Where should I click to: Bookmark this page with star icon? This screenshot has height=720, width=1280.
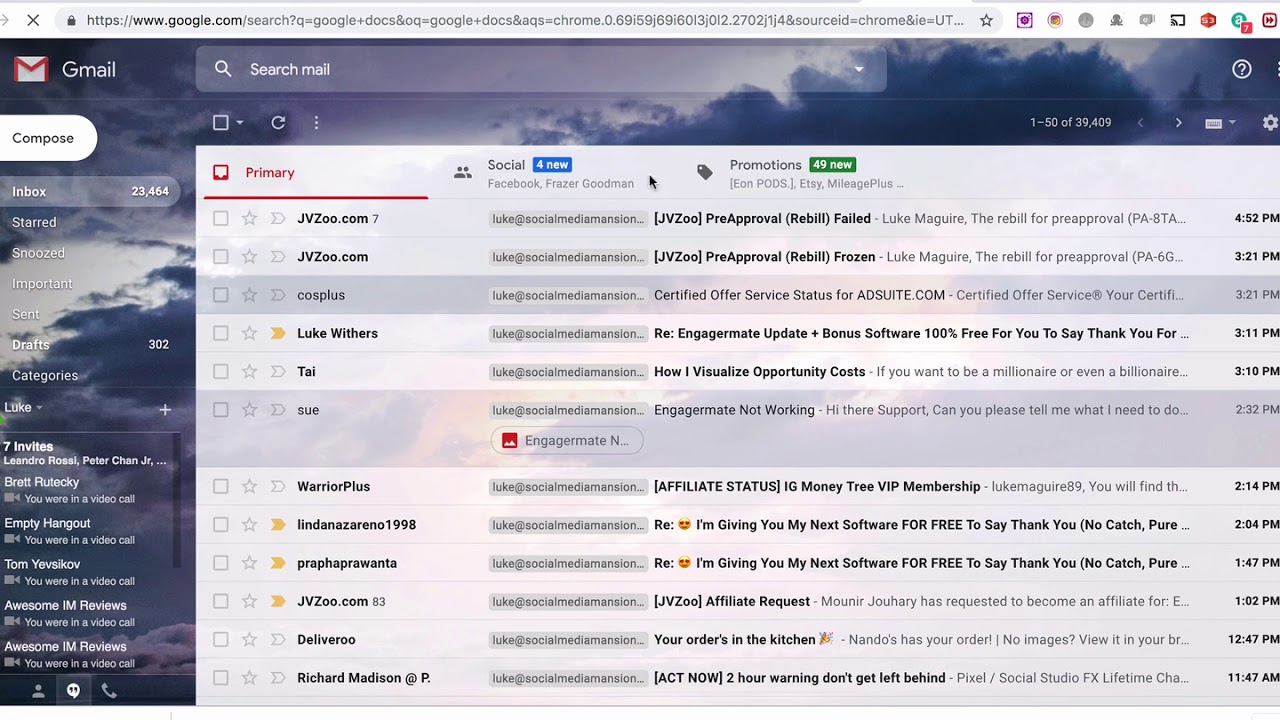(x=986, y=20)
